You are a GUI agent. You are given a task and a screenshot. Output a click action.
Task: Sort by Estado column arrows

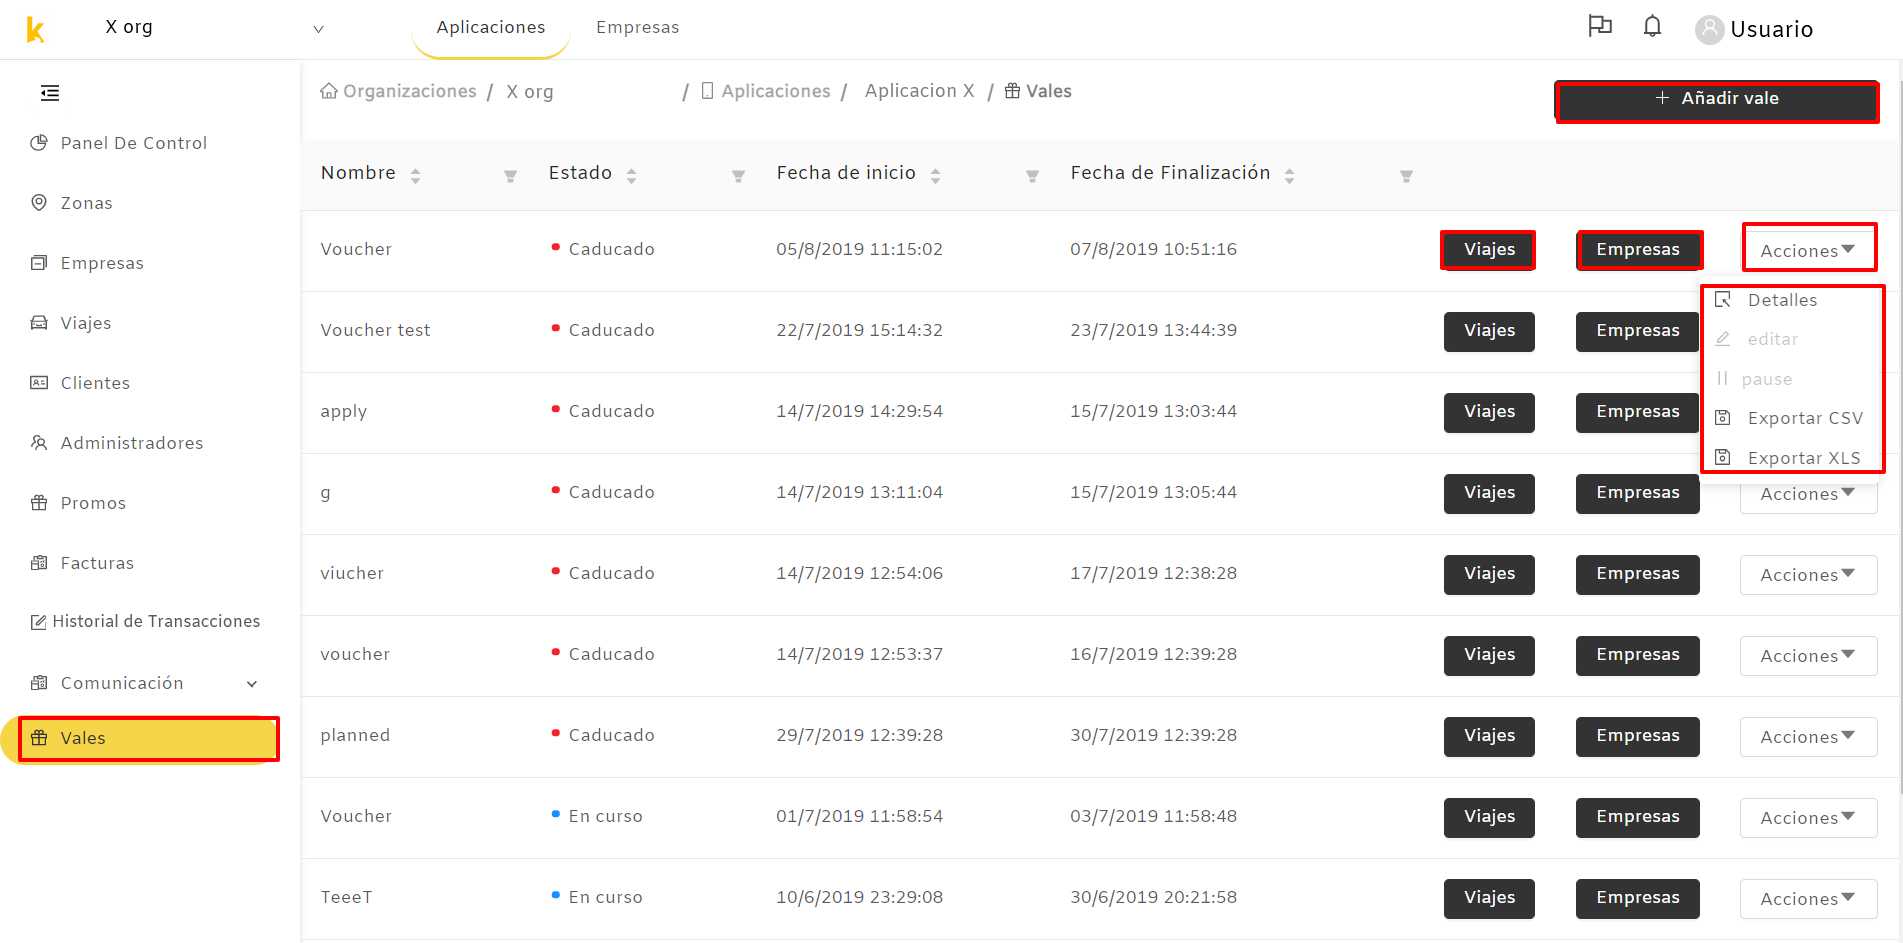[631, 175]
